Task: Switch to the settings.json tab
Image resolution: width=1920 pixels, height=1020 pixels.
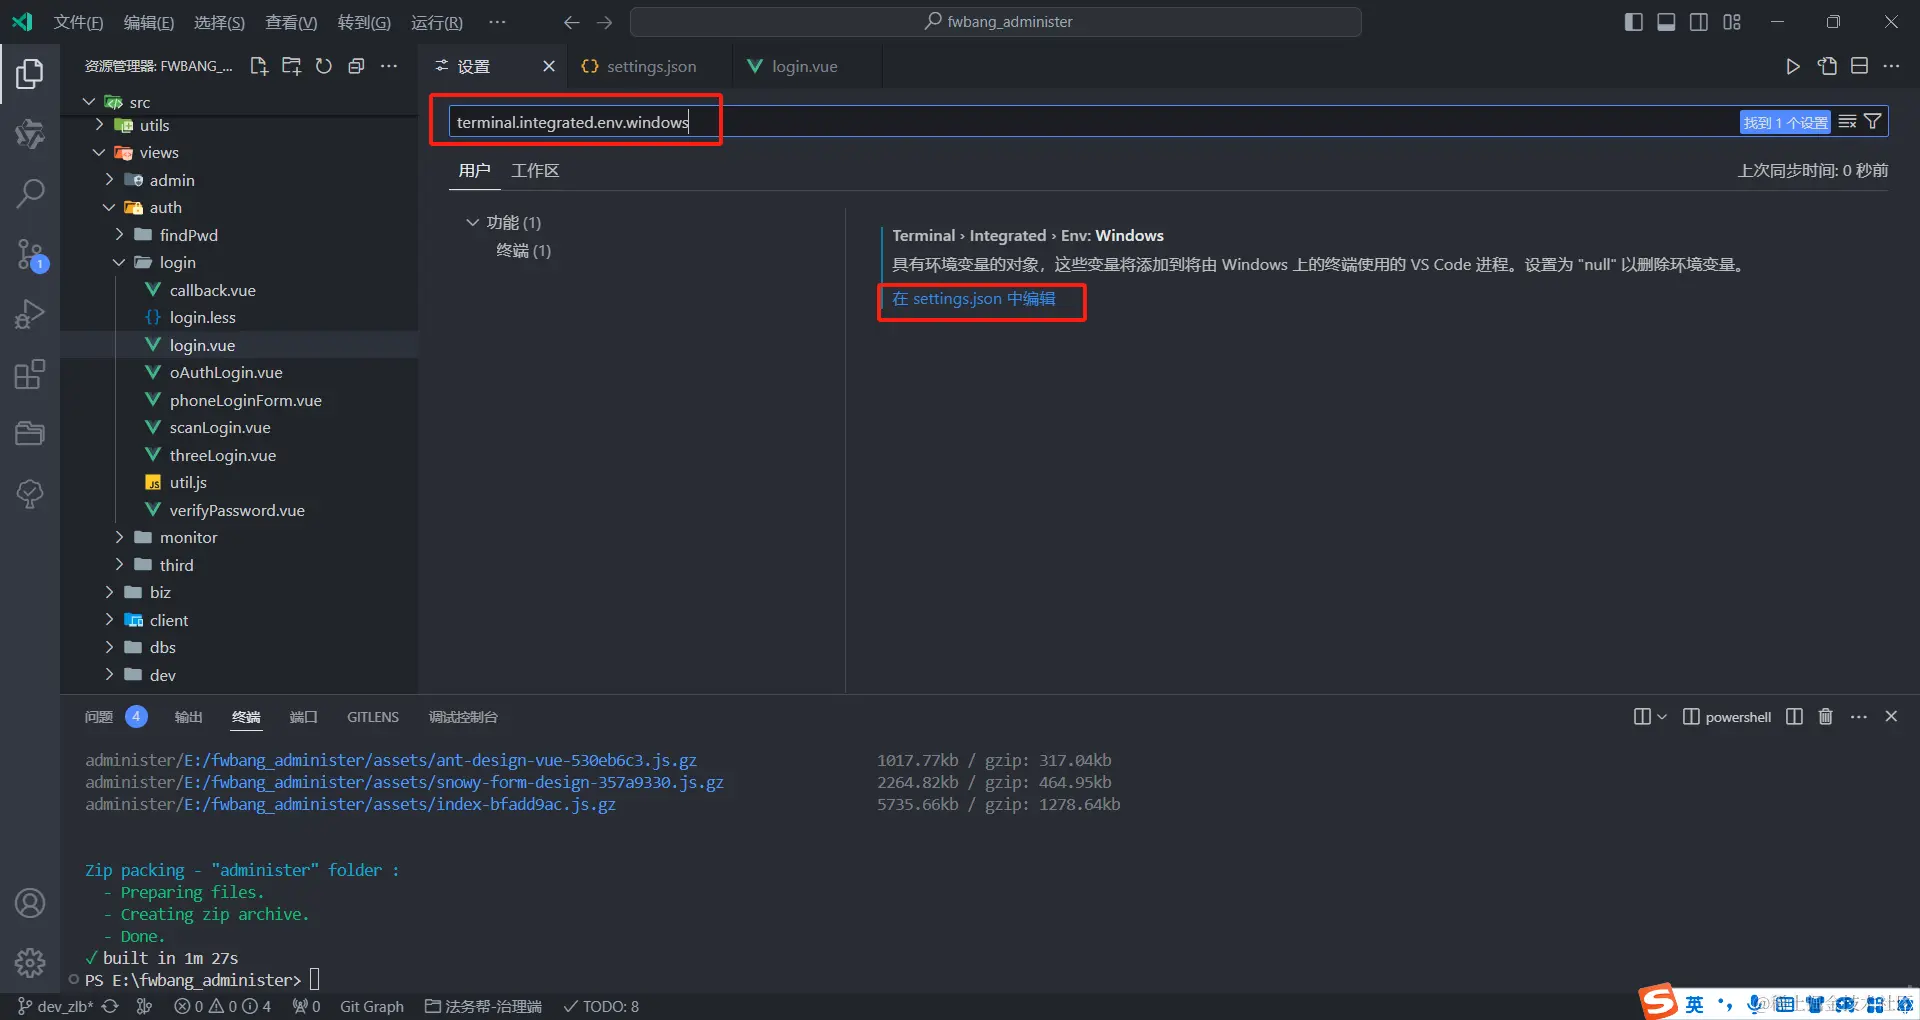Action: click(x=651, y=66)
